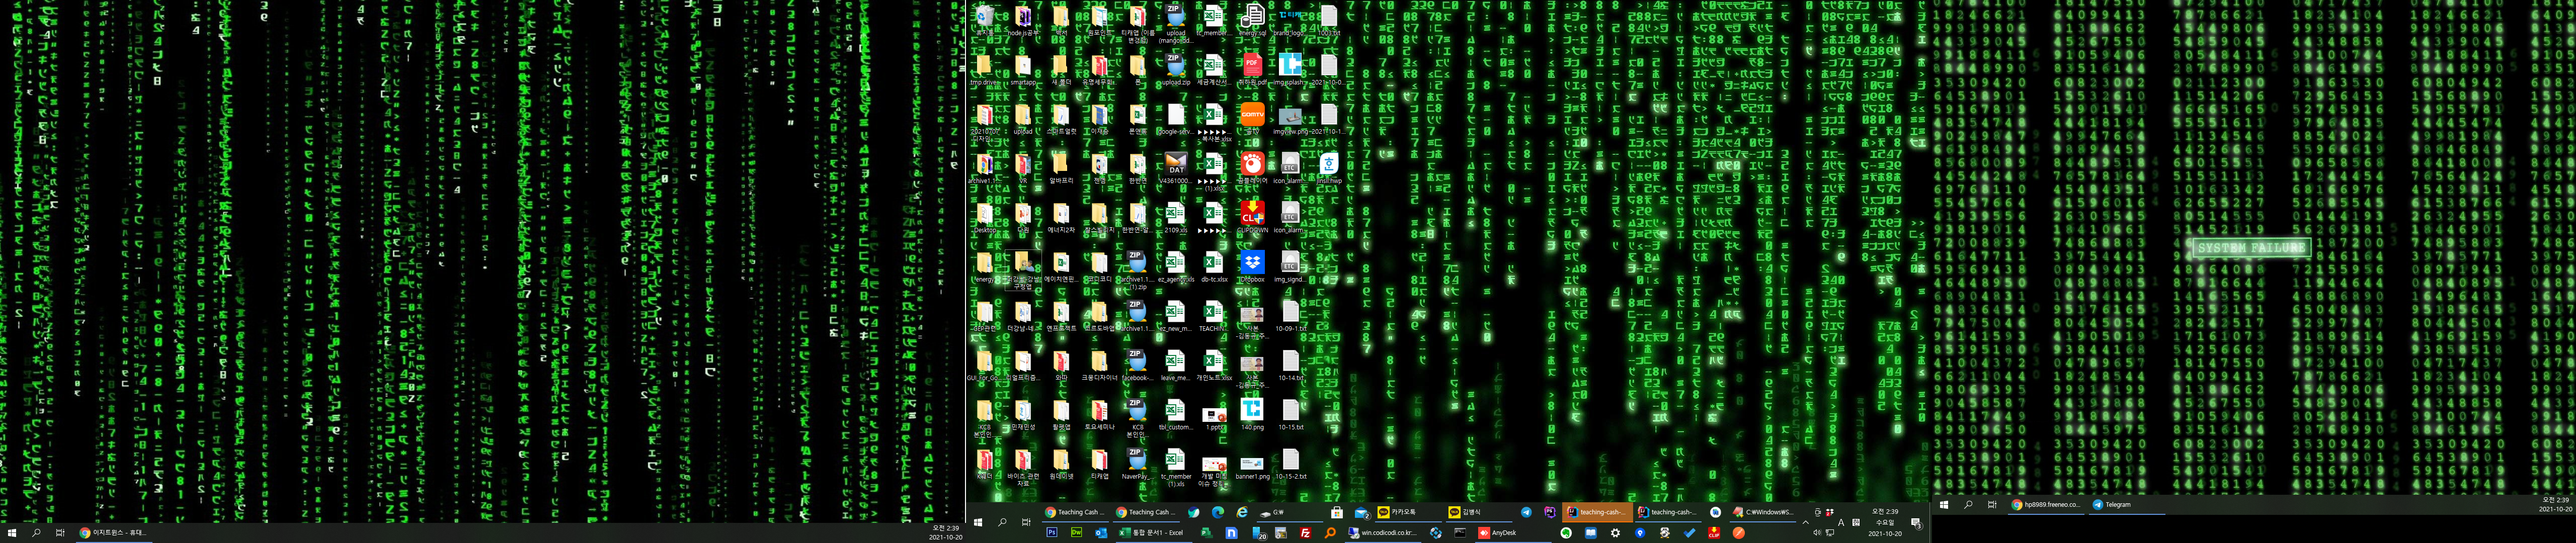2576x543 pixels.
Task: Switch to 이지트윈스 Chrome window on left taskbar
Action: (115, 533)
